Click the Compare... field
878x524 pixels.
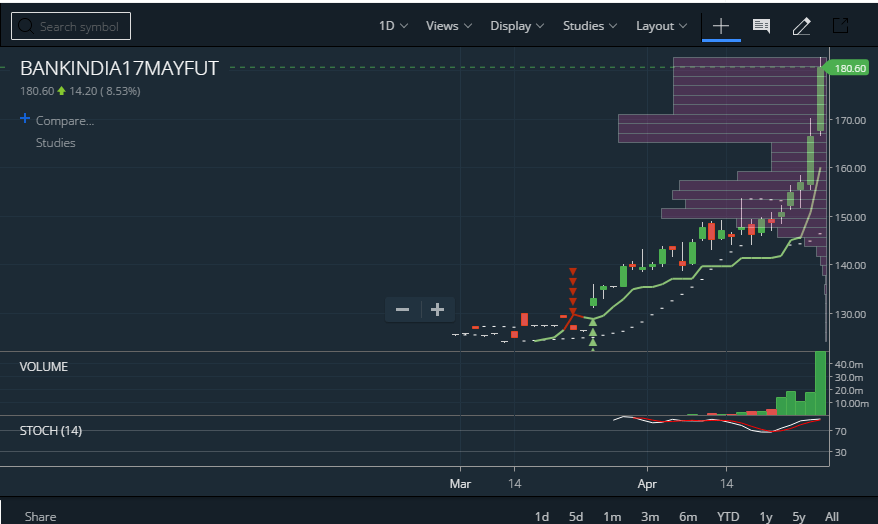[64, 120]
